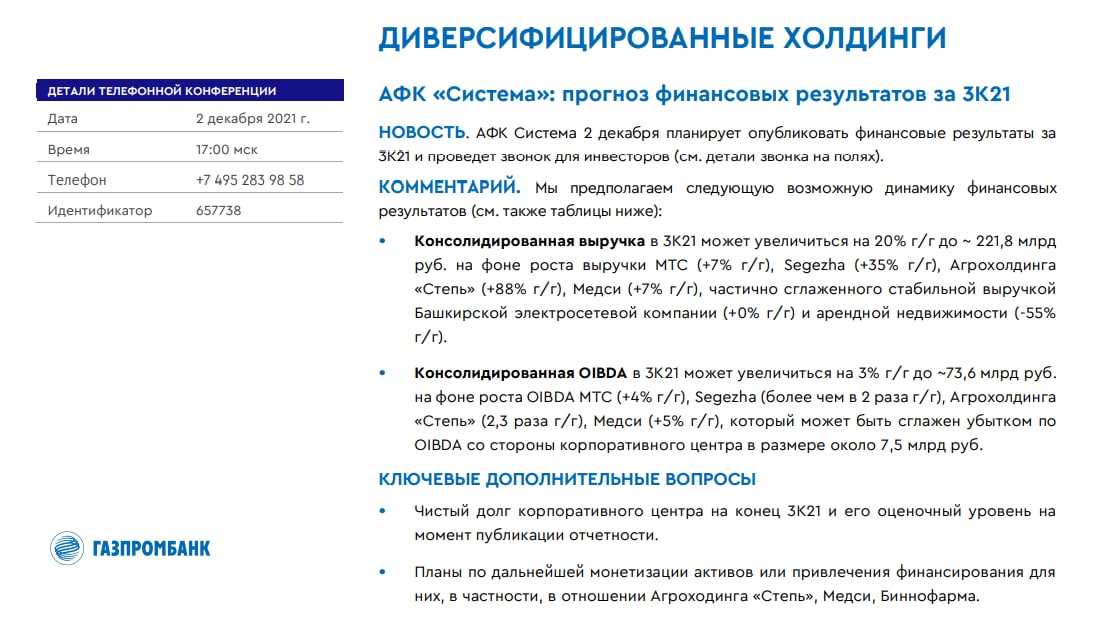The width and height of the screenshot is (1100, 618).
Task: Click the НОВОСТЬ heading word
Action: [x=422, y=133]
